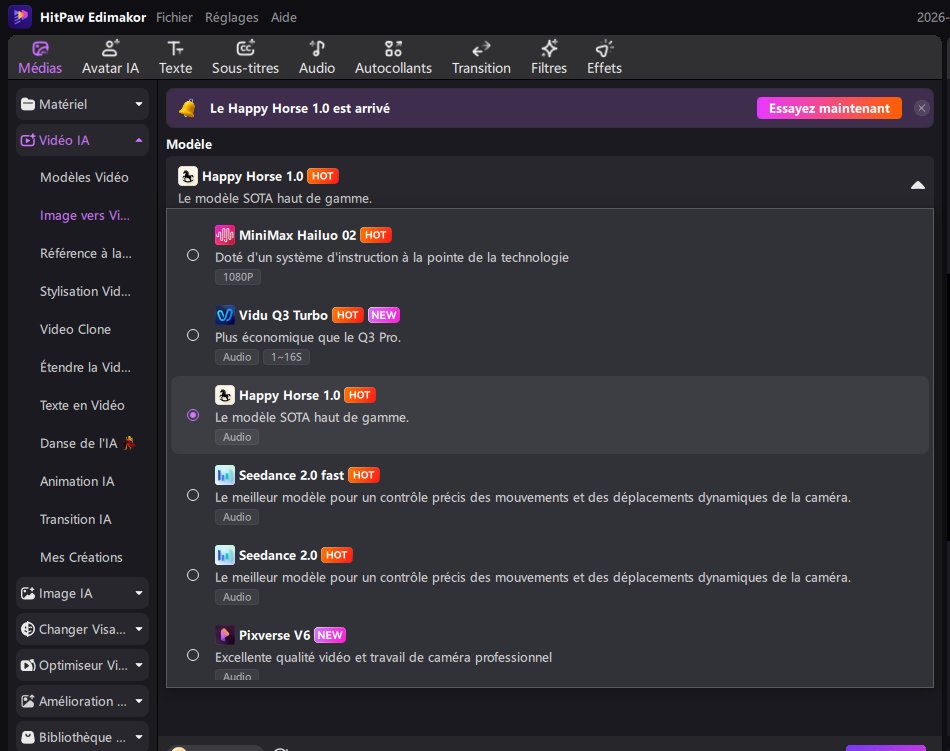Open the Médias tab
This screenshot has height=751, width=950.
[40, 58]
